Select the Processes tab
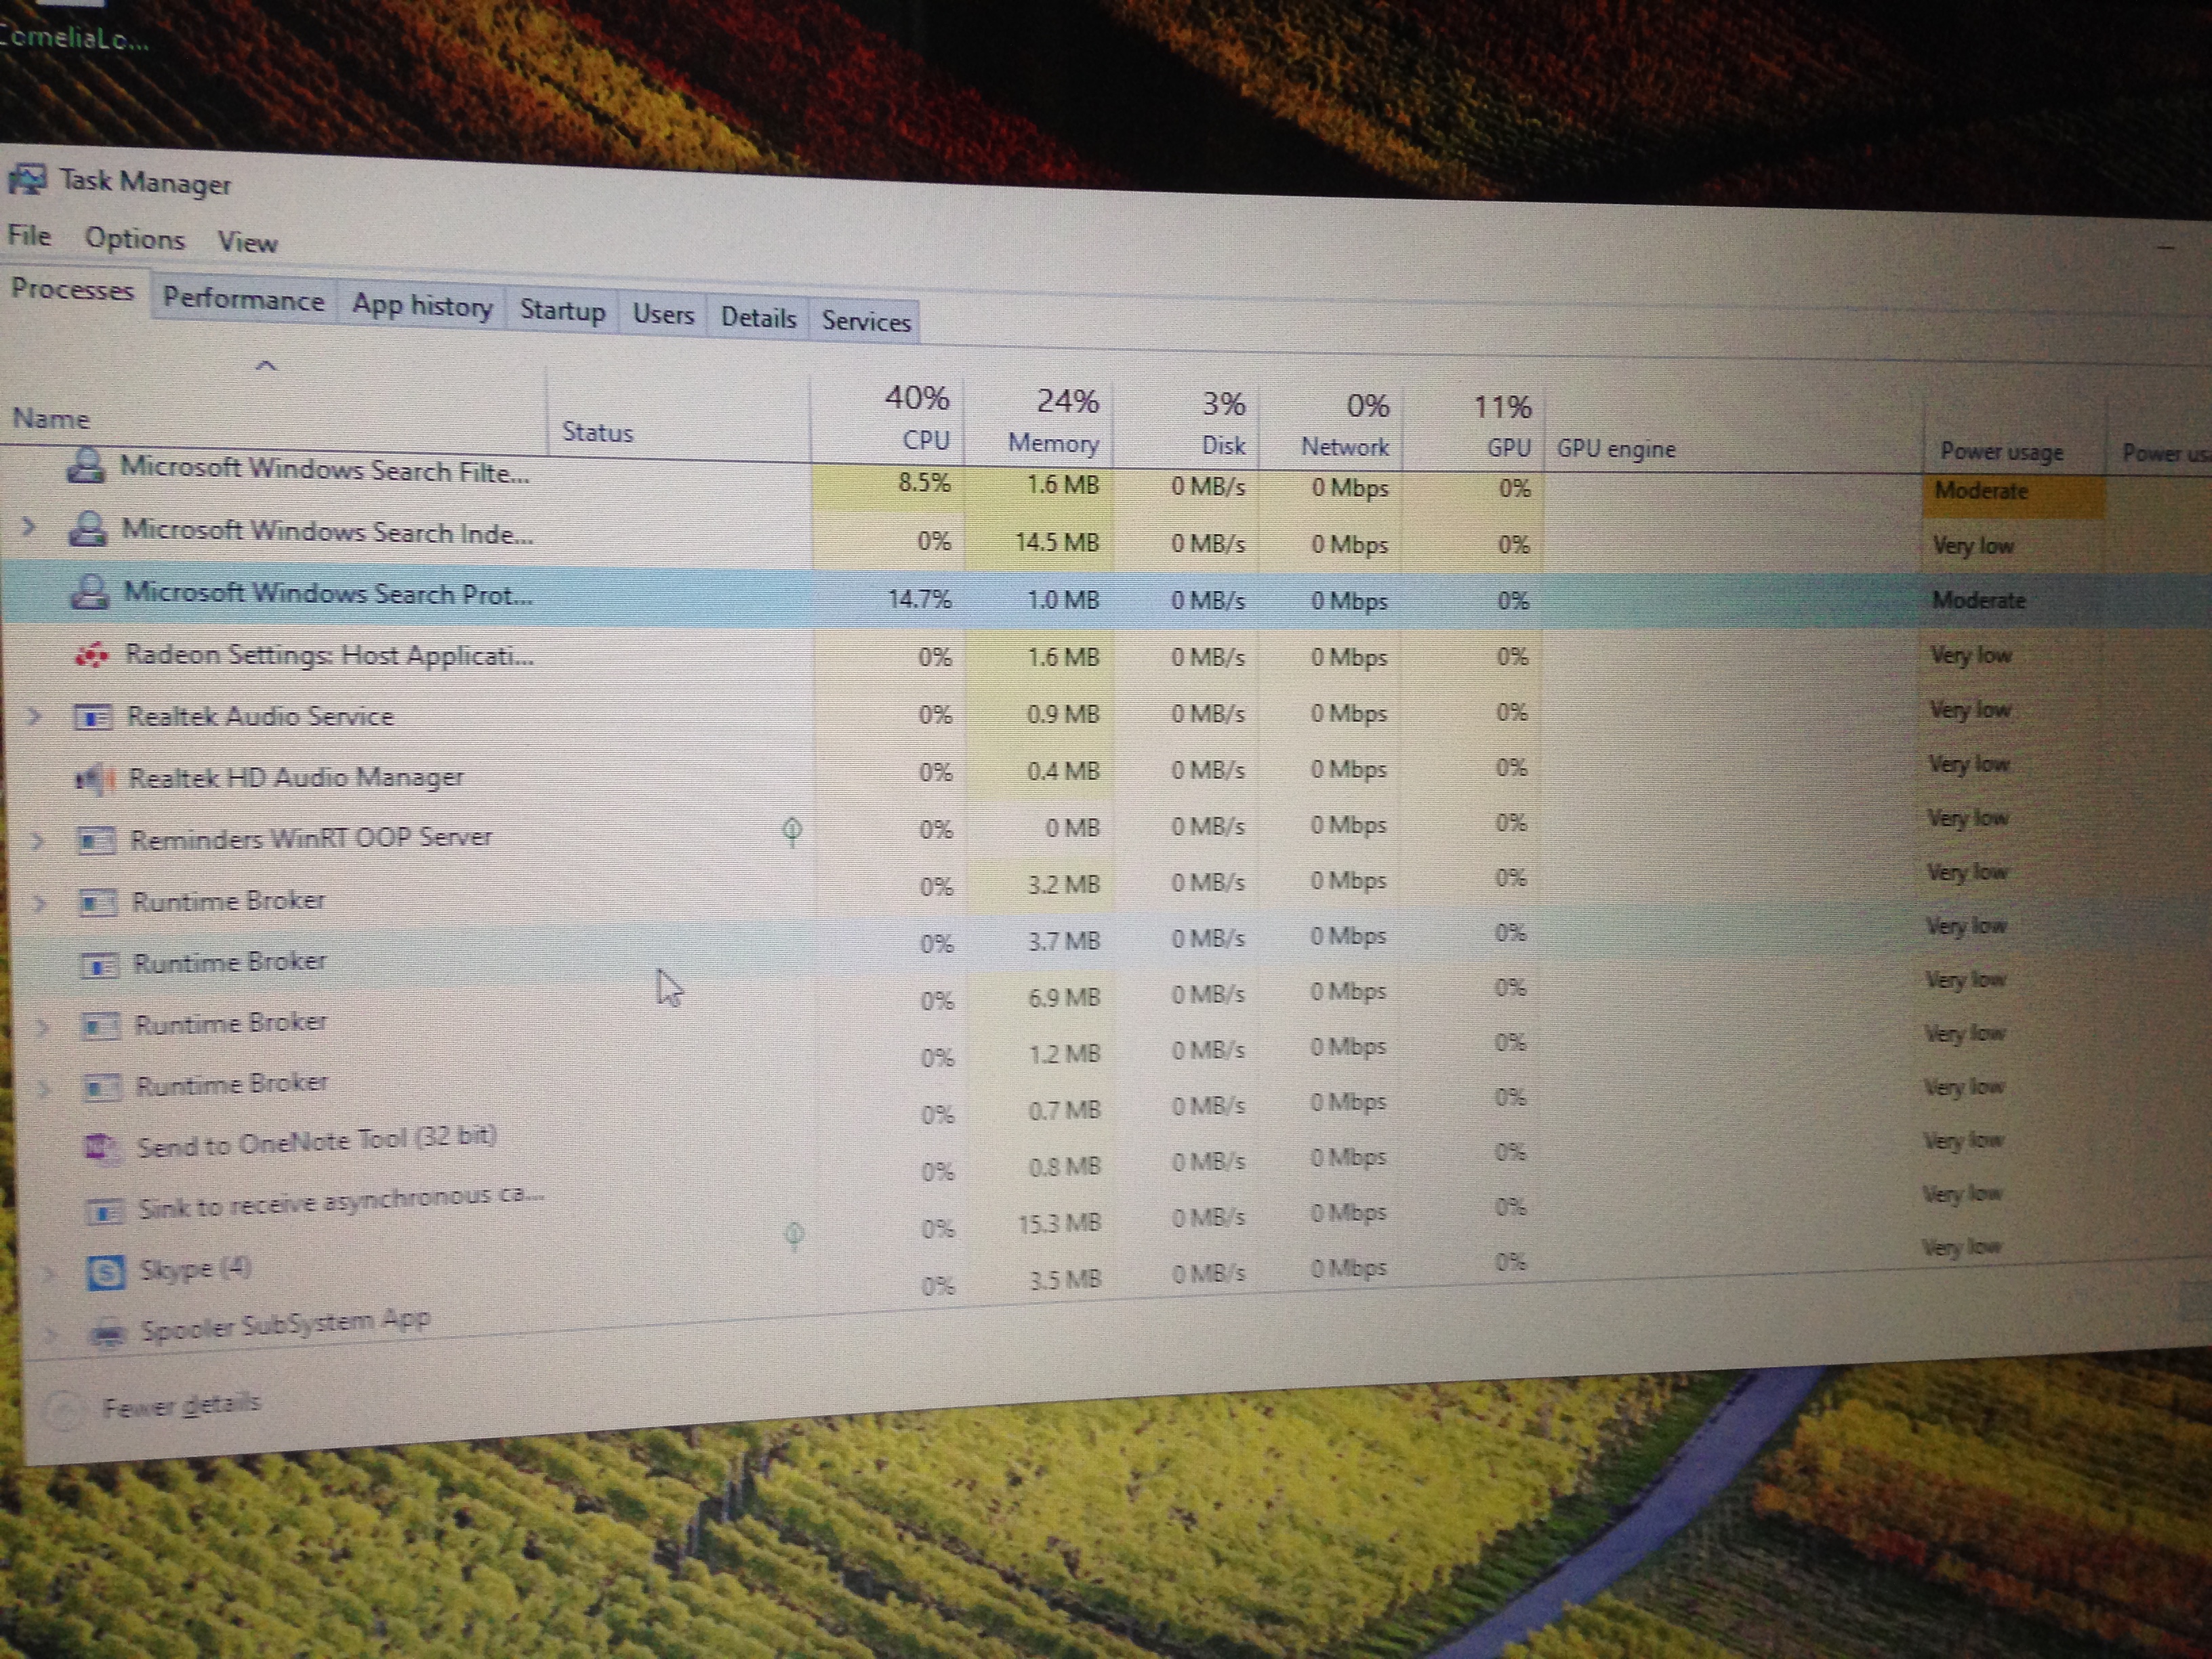Screen dimensions: 2212x1659 tap(72, 289)
